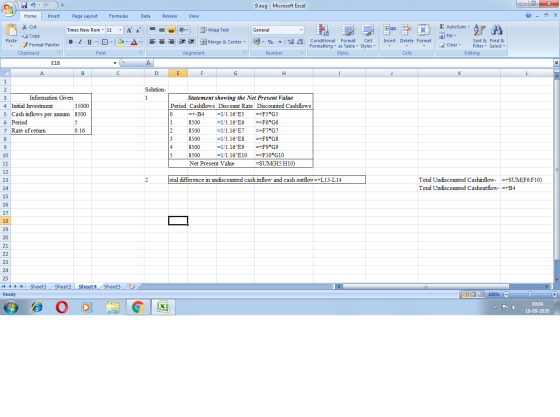
Task: Click the Fill Color paint bucket
Action: [x=121, y=42]
